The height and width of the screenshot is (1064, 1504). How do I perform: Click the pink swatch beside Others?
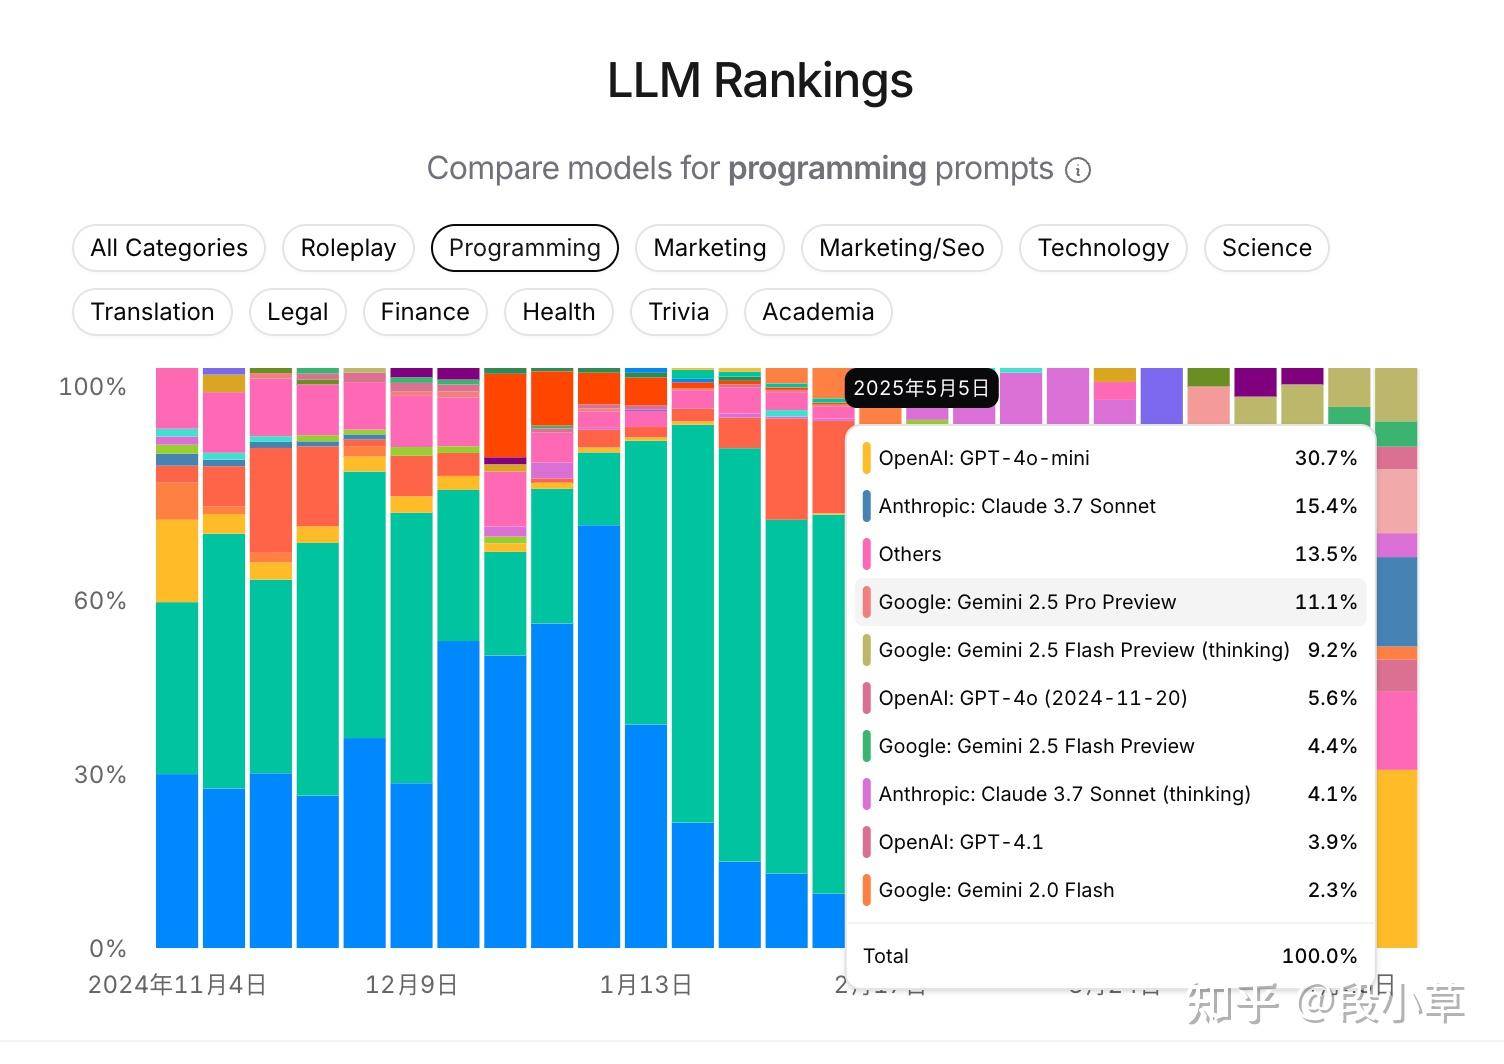tap(866, 554)
